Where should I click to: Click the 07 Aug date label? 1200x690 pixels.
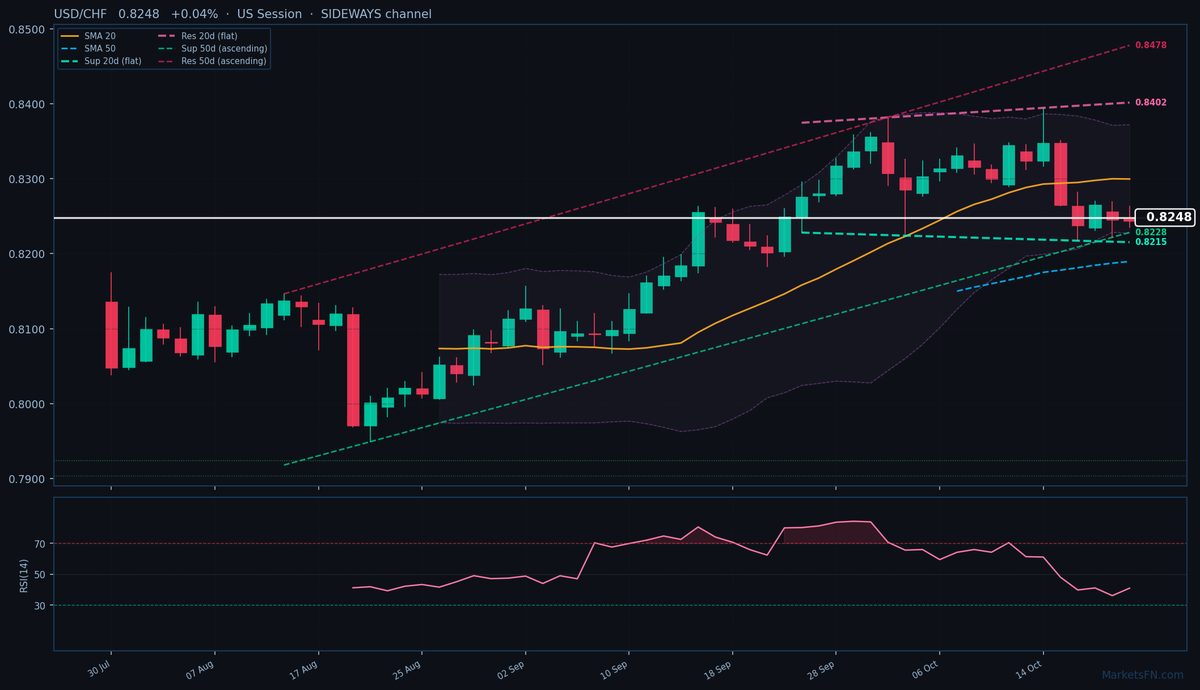coord(201,670)
